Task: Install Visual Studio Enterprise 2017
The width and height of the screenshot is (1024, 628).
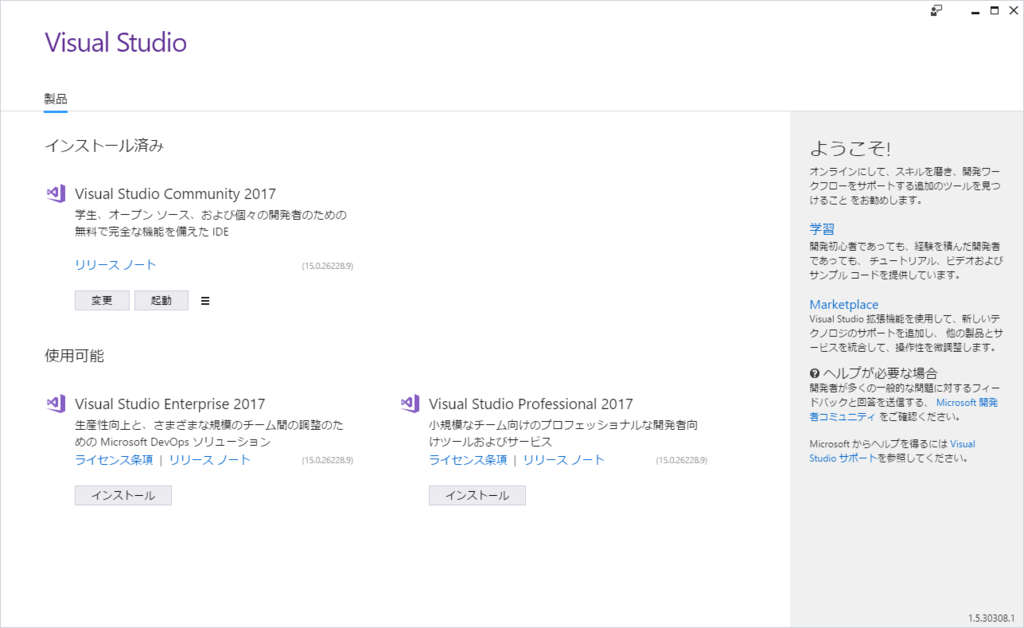Action: [123, 495]
